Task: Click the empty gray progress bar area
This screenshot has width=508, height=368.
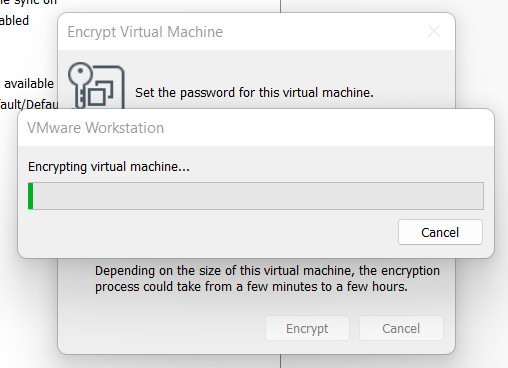Action: (258, 196)
